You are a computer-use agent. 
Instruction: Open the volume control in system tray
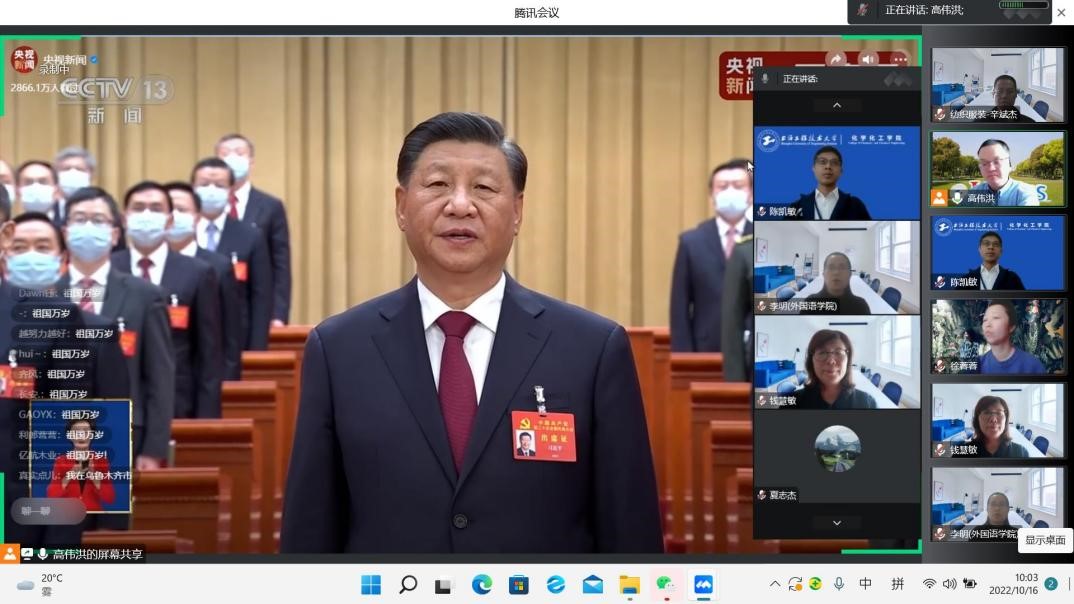pos(949,584)
